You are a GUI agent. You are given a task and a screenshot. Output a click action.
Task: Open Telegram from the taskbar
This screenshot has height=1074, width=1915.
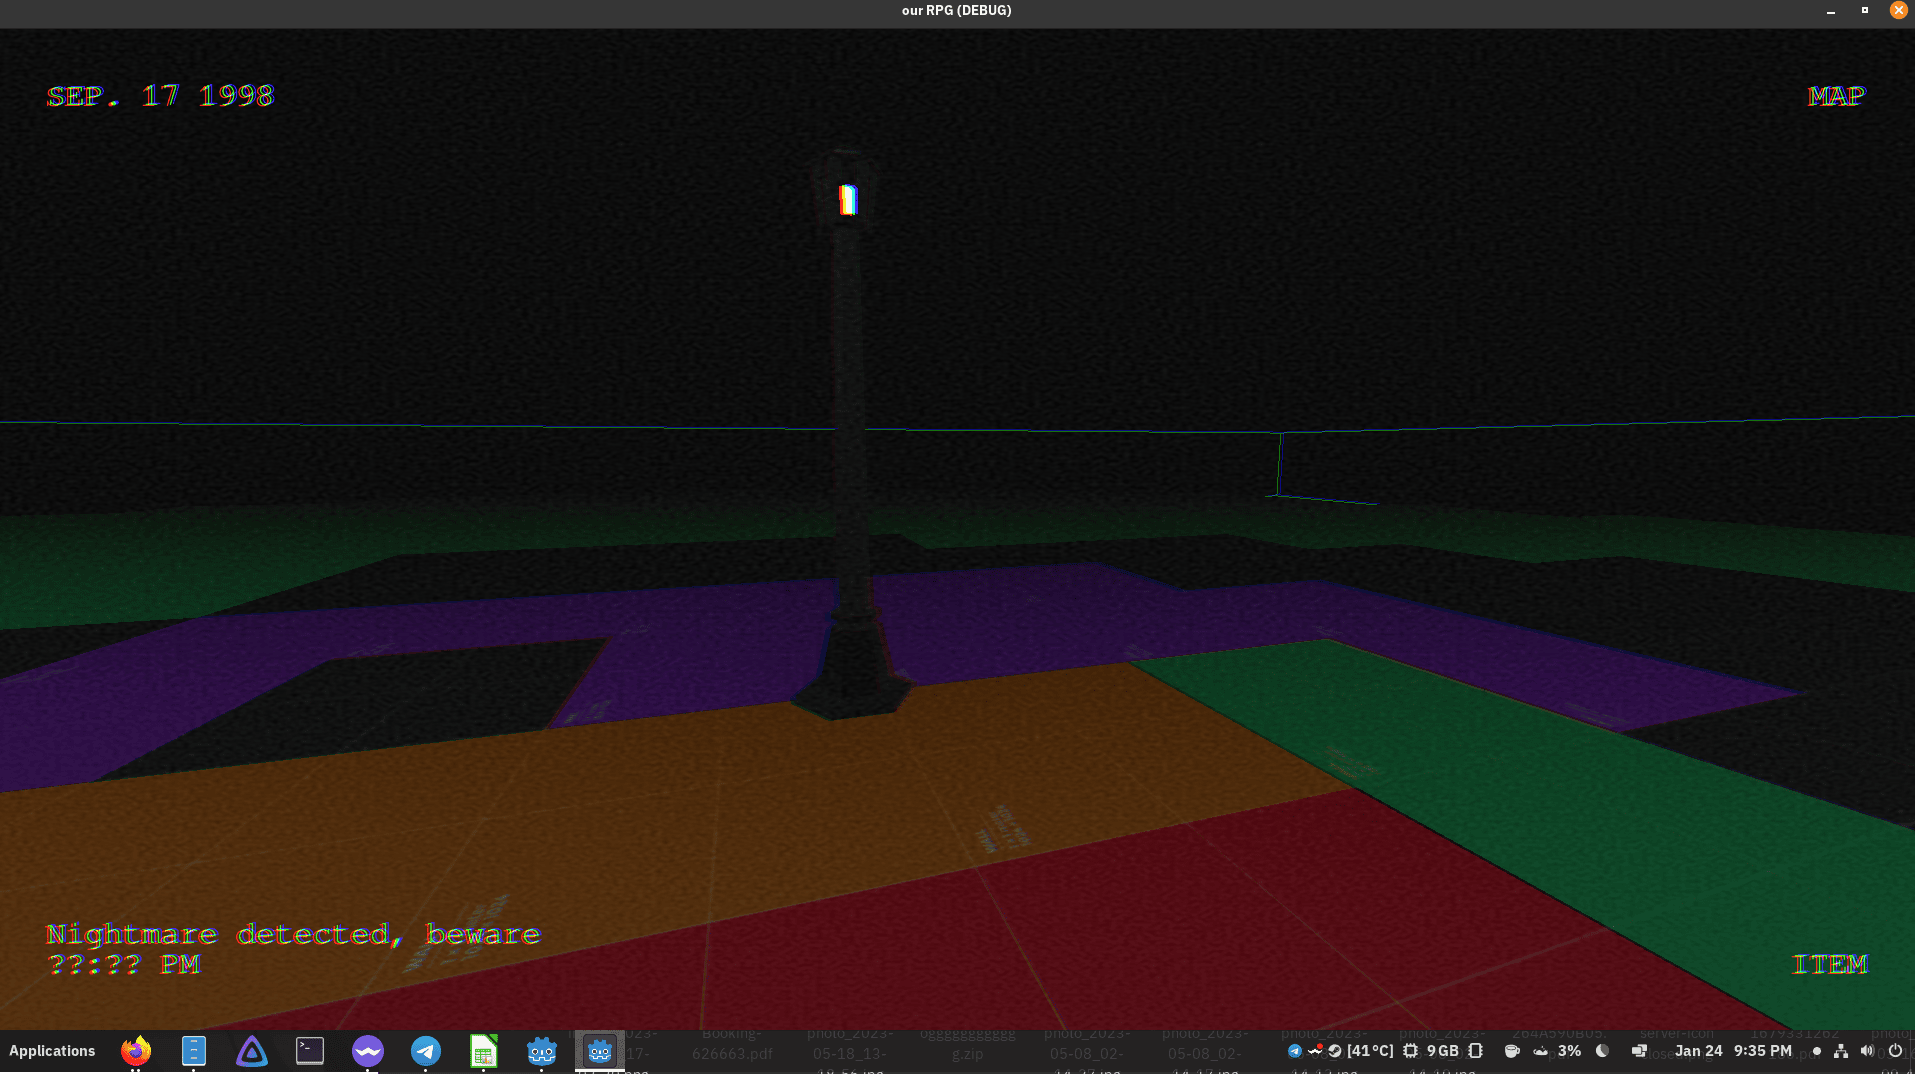pyautogui.click(x=426, y=1051)
